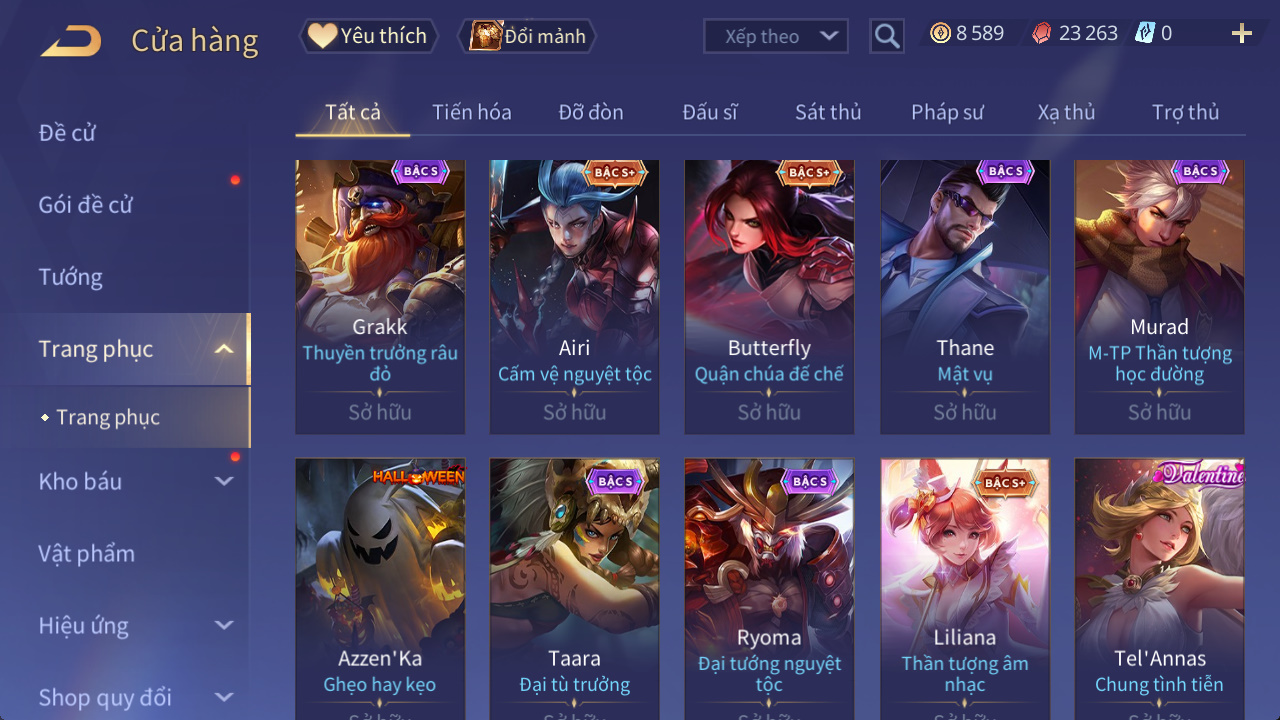The width and height of the screenshot is (1280, 720).
Task: Collapse the Trang phục sidebar section
Action: (224, 349)
